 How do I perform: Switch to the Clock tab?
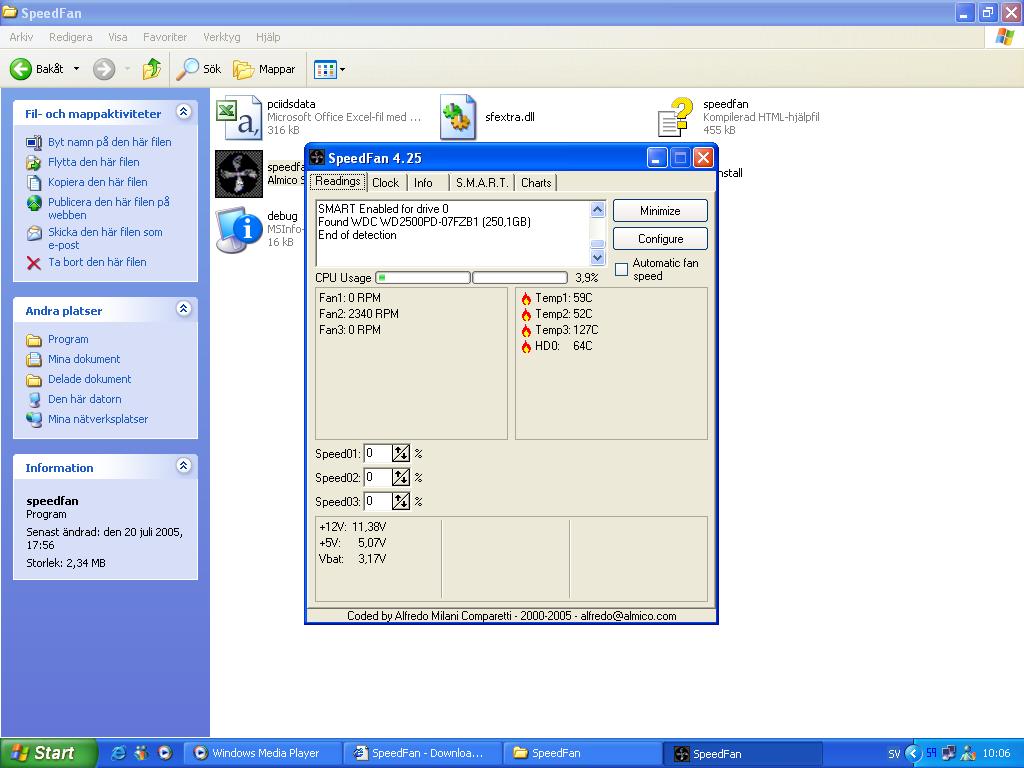[385, 183]
